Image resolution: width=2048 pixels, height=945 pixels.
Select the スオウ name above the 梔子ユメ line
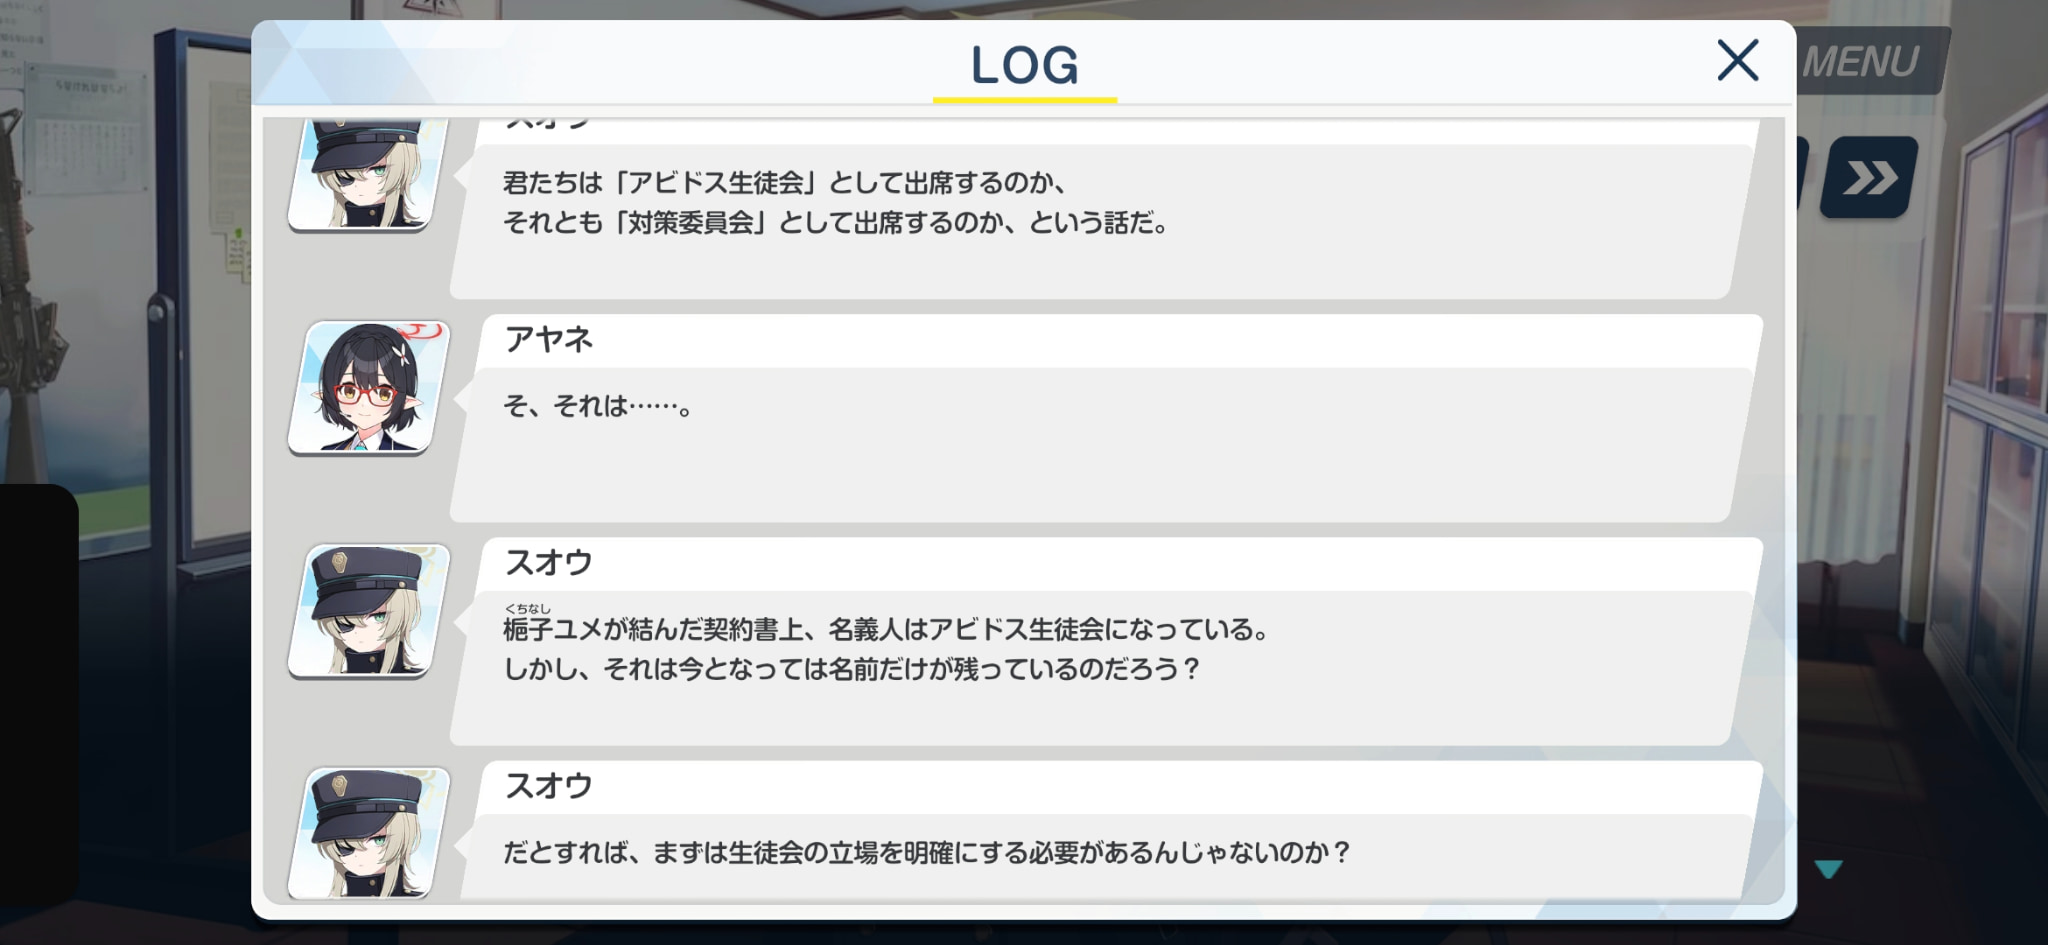click(549, 563)
